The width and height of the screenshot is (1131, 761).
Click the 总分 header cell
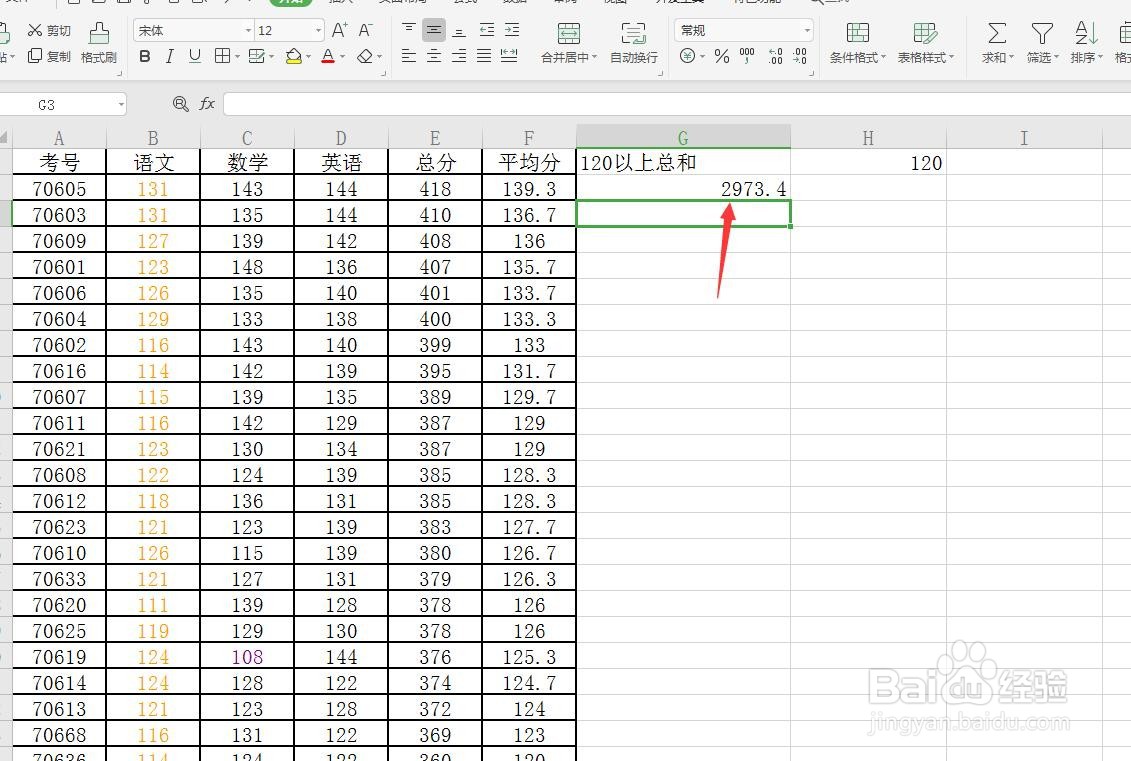[435, 163]
